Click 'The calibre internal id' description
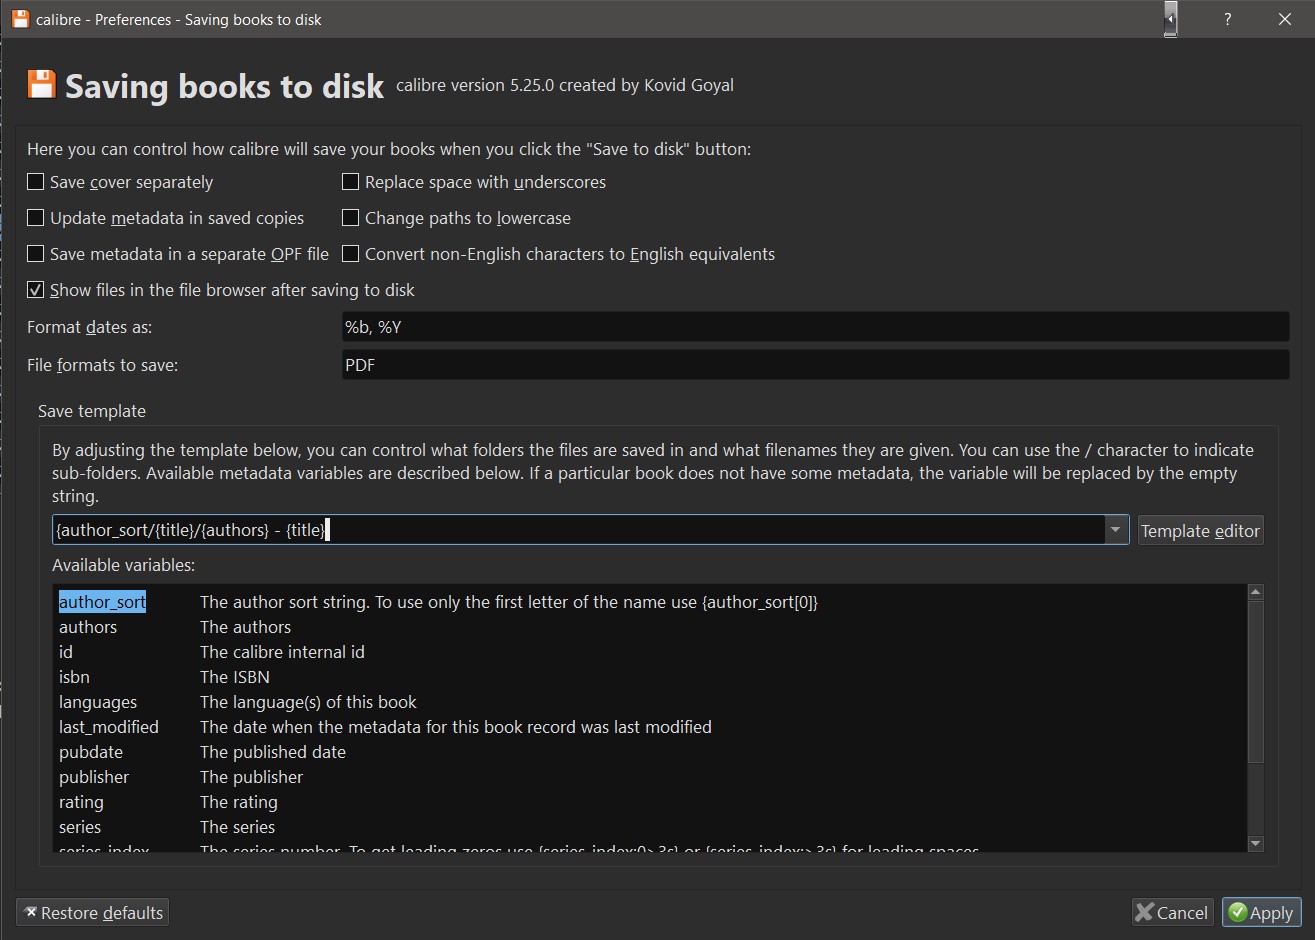 tap(282, 652)
